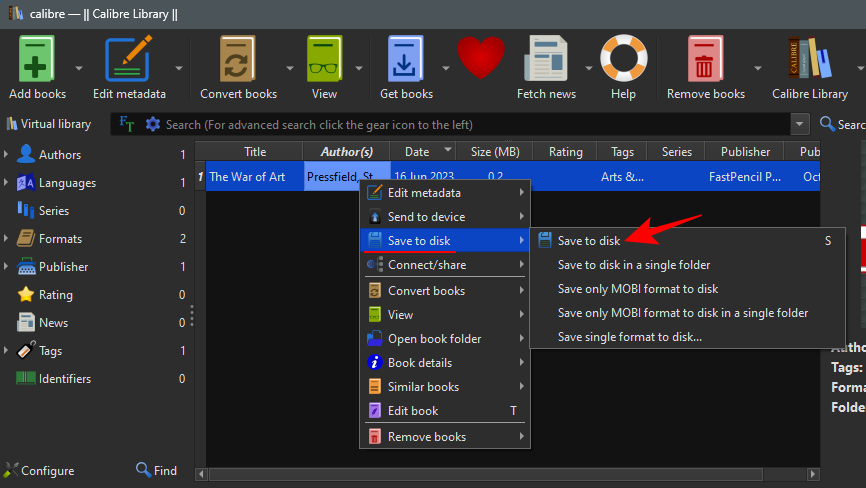The width and height of the screenshot is (866, 488).
Task: Expand the Formats category in sidebar
Action: tap(6, 239)
